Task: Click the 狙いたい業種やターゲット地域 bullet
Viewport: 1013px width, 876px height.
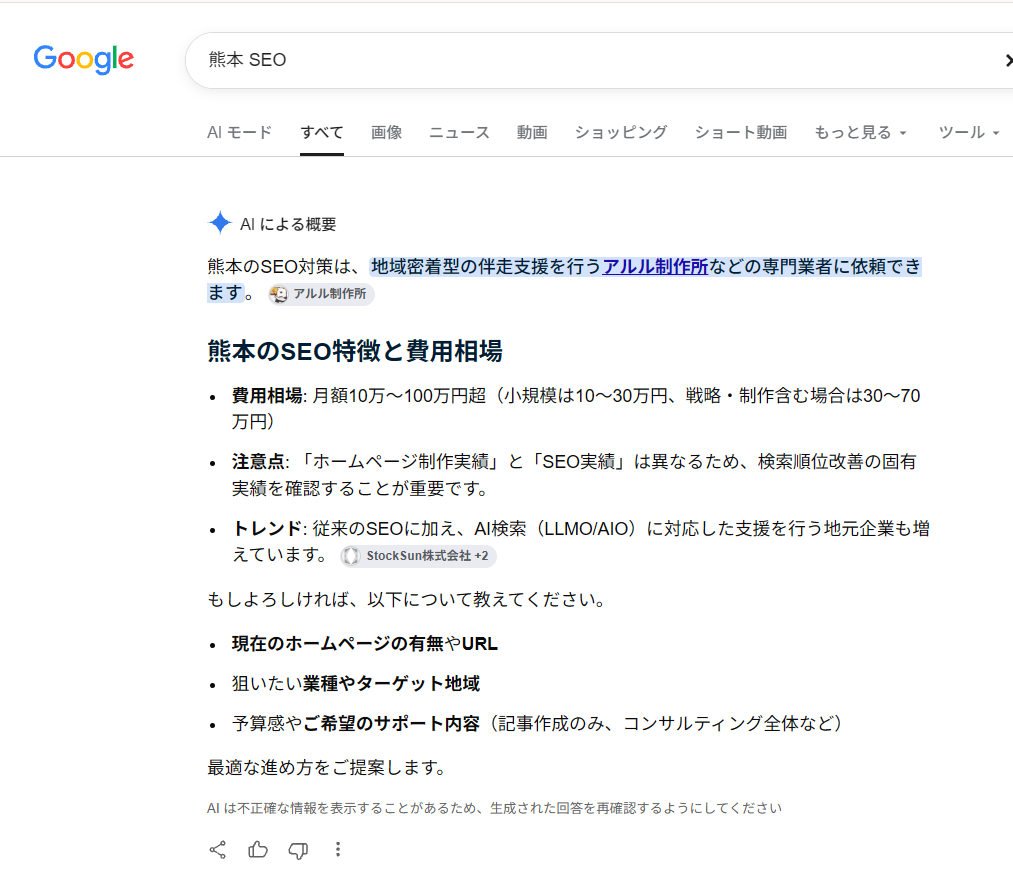Action: tap(356, 683)
